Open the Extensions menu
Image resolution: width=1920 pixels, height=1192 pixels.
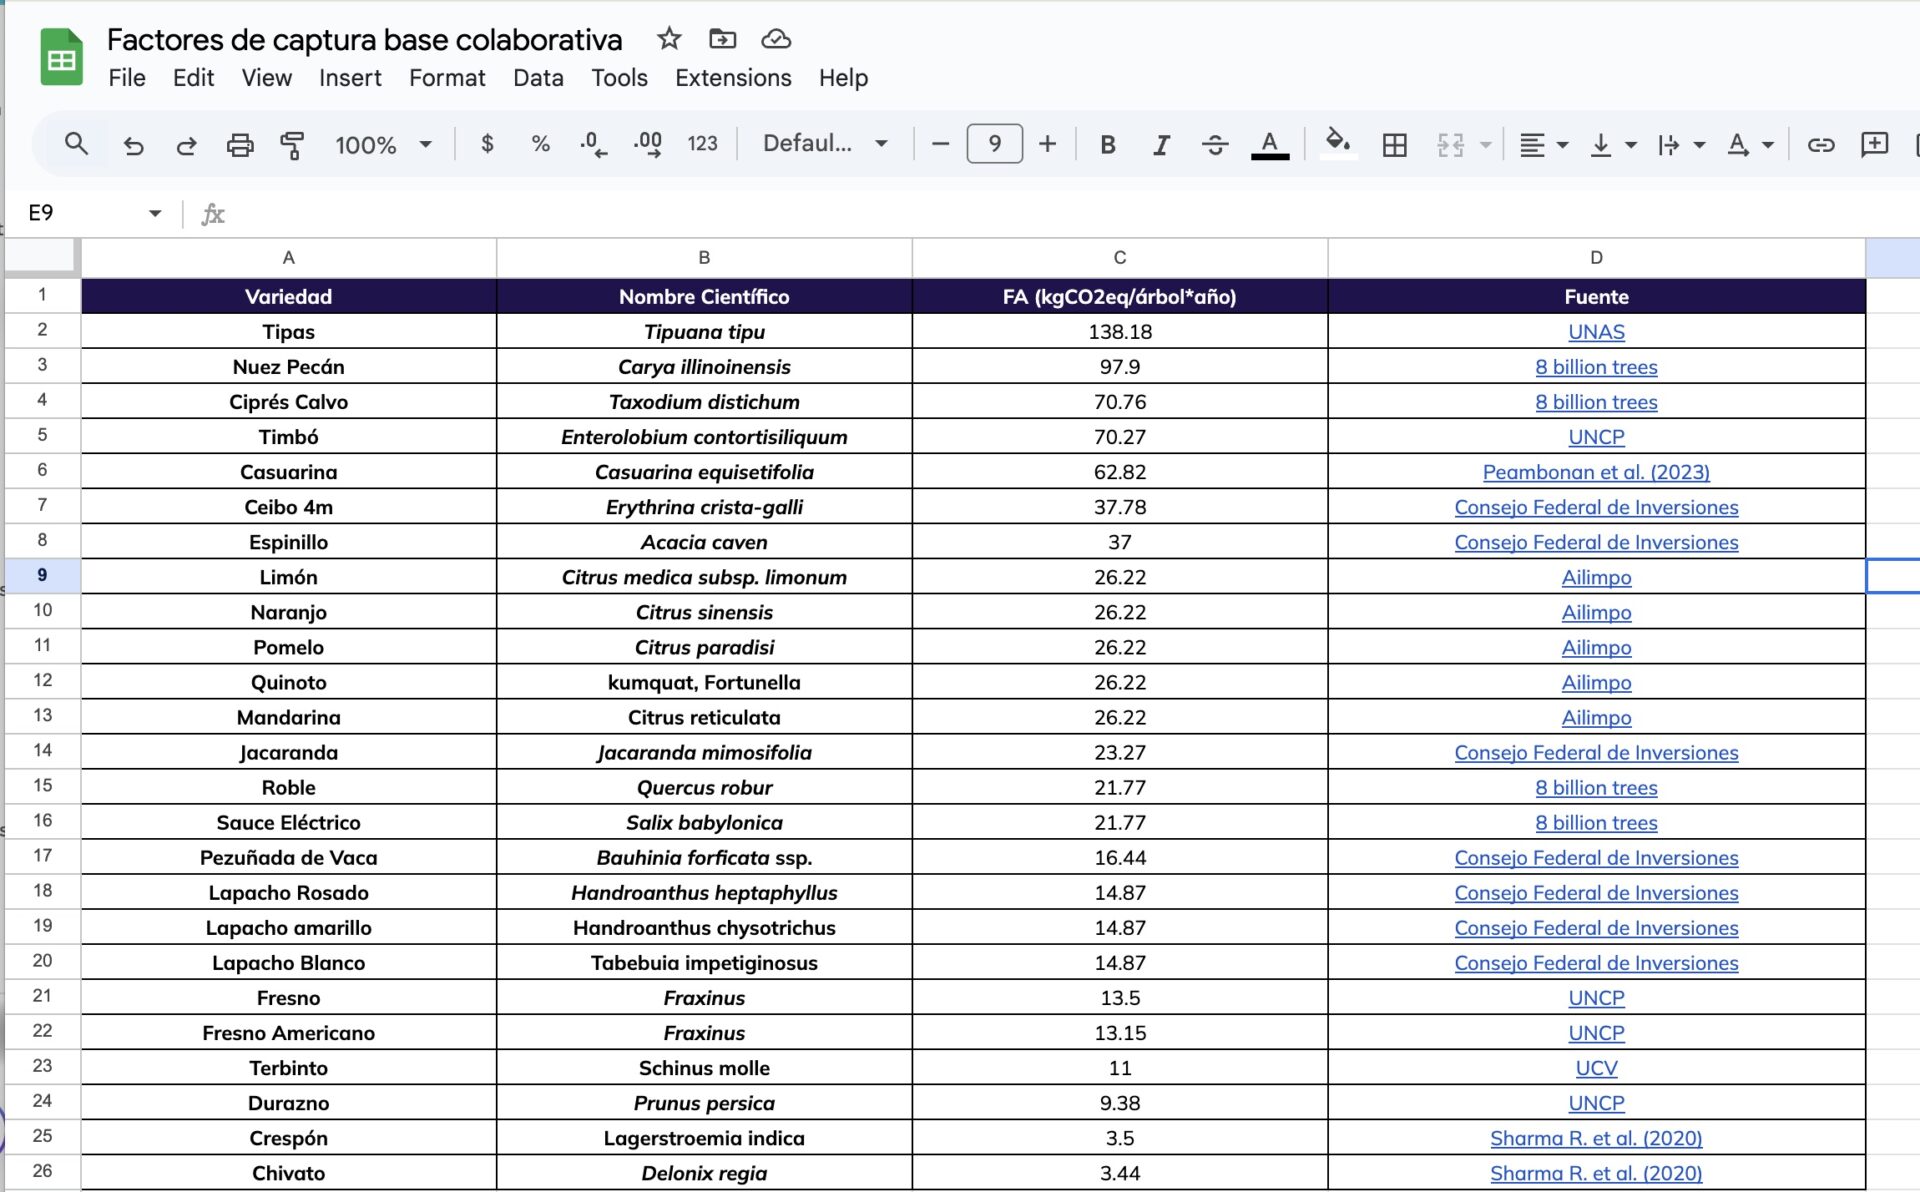(732, 78)
